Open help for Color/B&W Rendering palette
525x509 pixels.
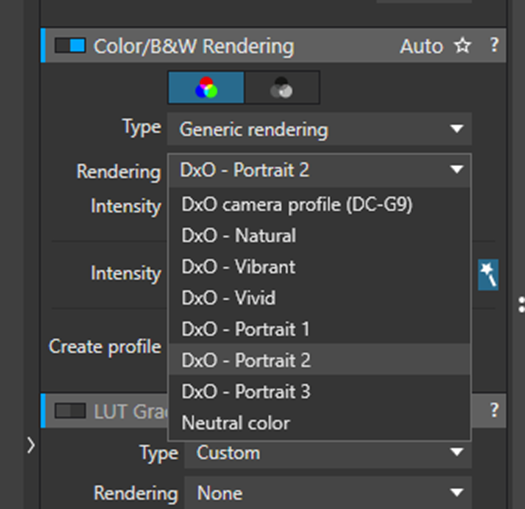click(x=494, y=45)
